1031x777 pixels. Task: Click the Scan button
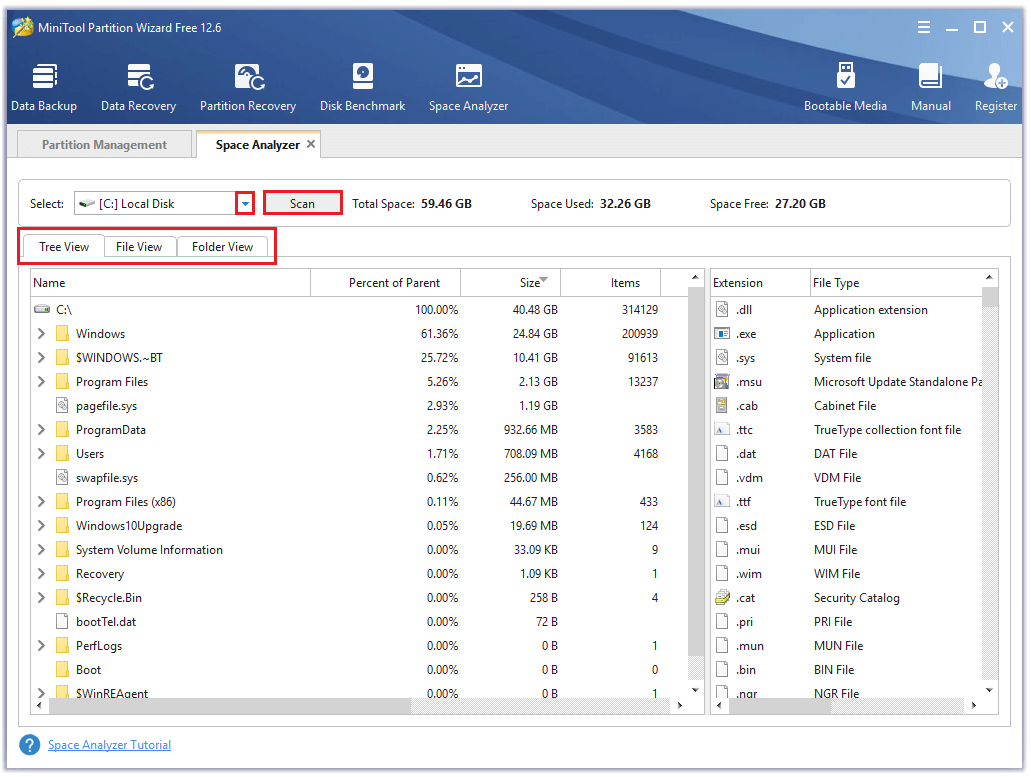tap(302, 203)
